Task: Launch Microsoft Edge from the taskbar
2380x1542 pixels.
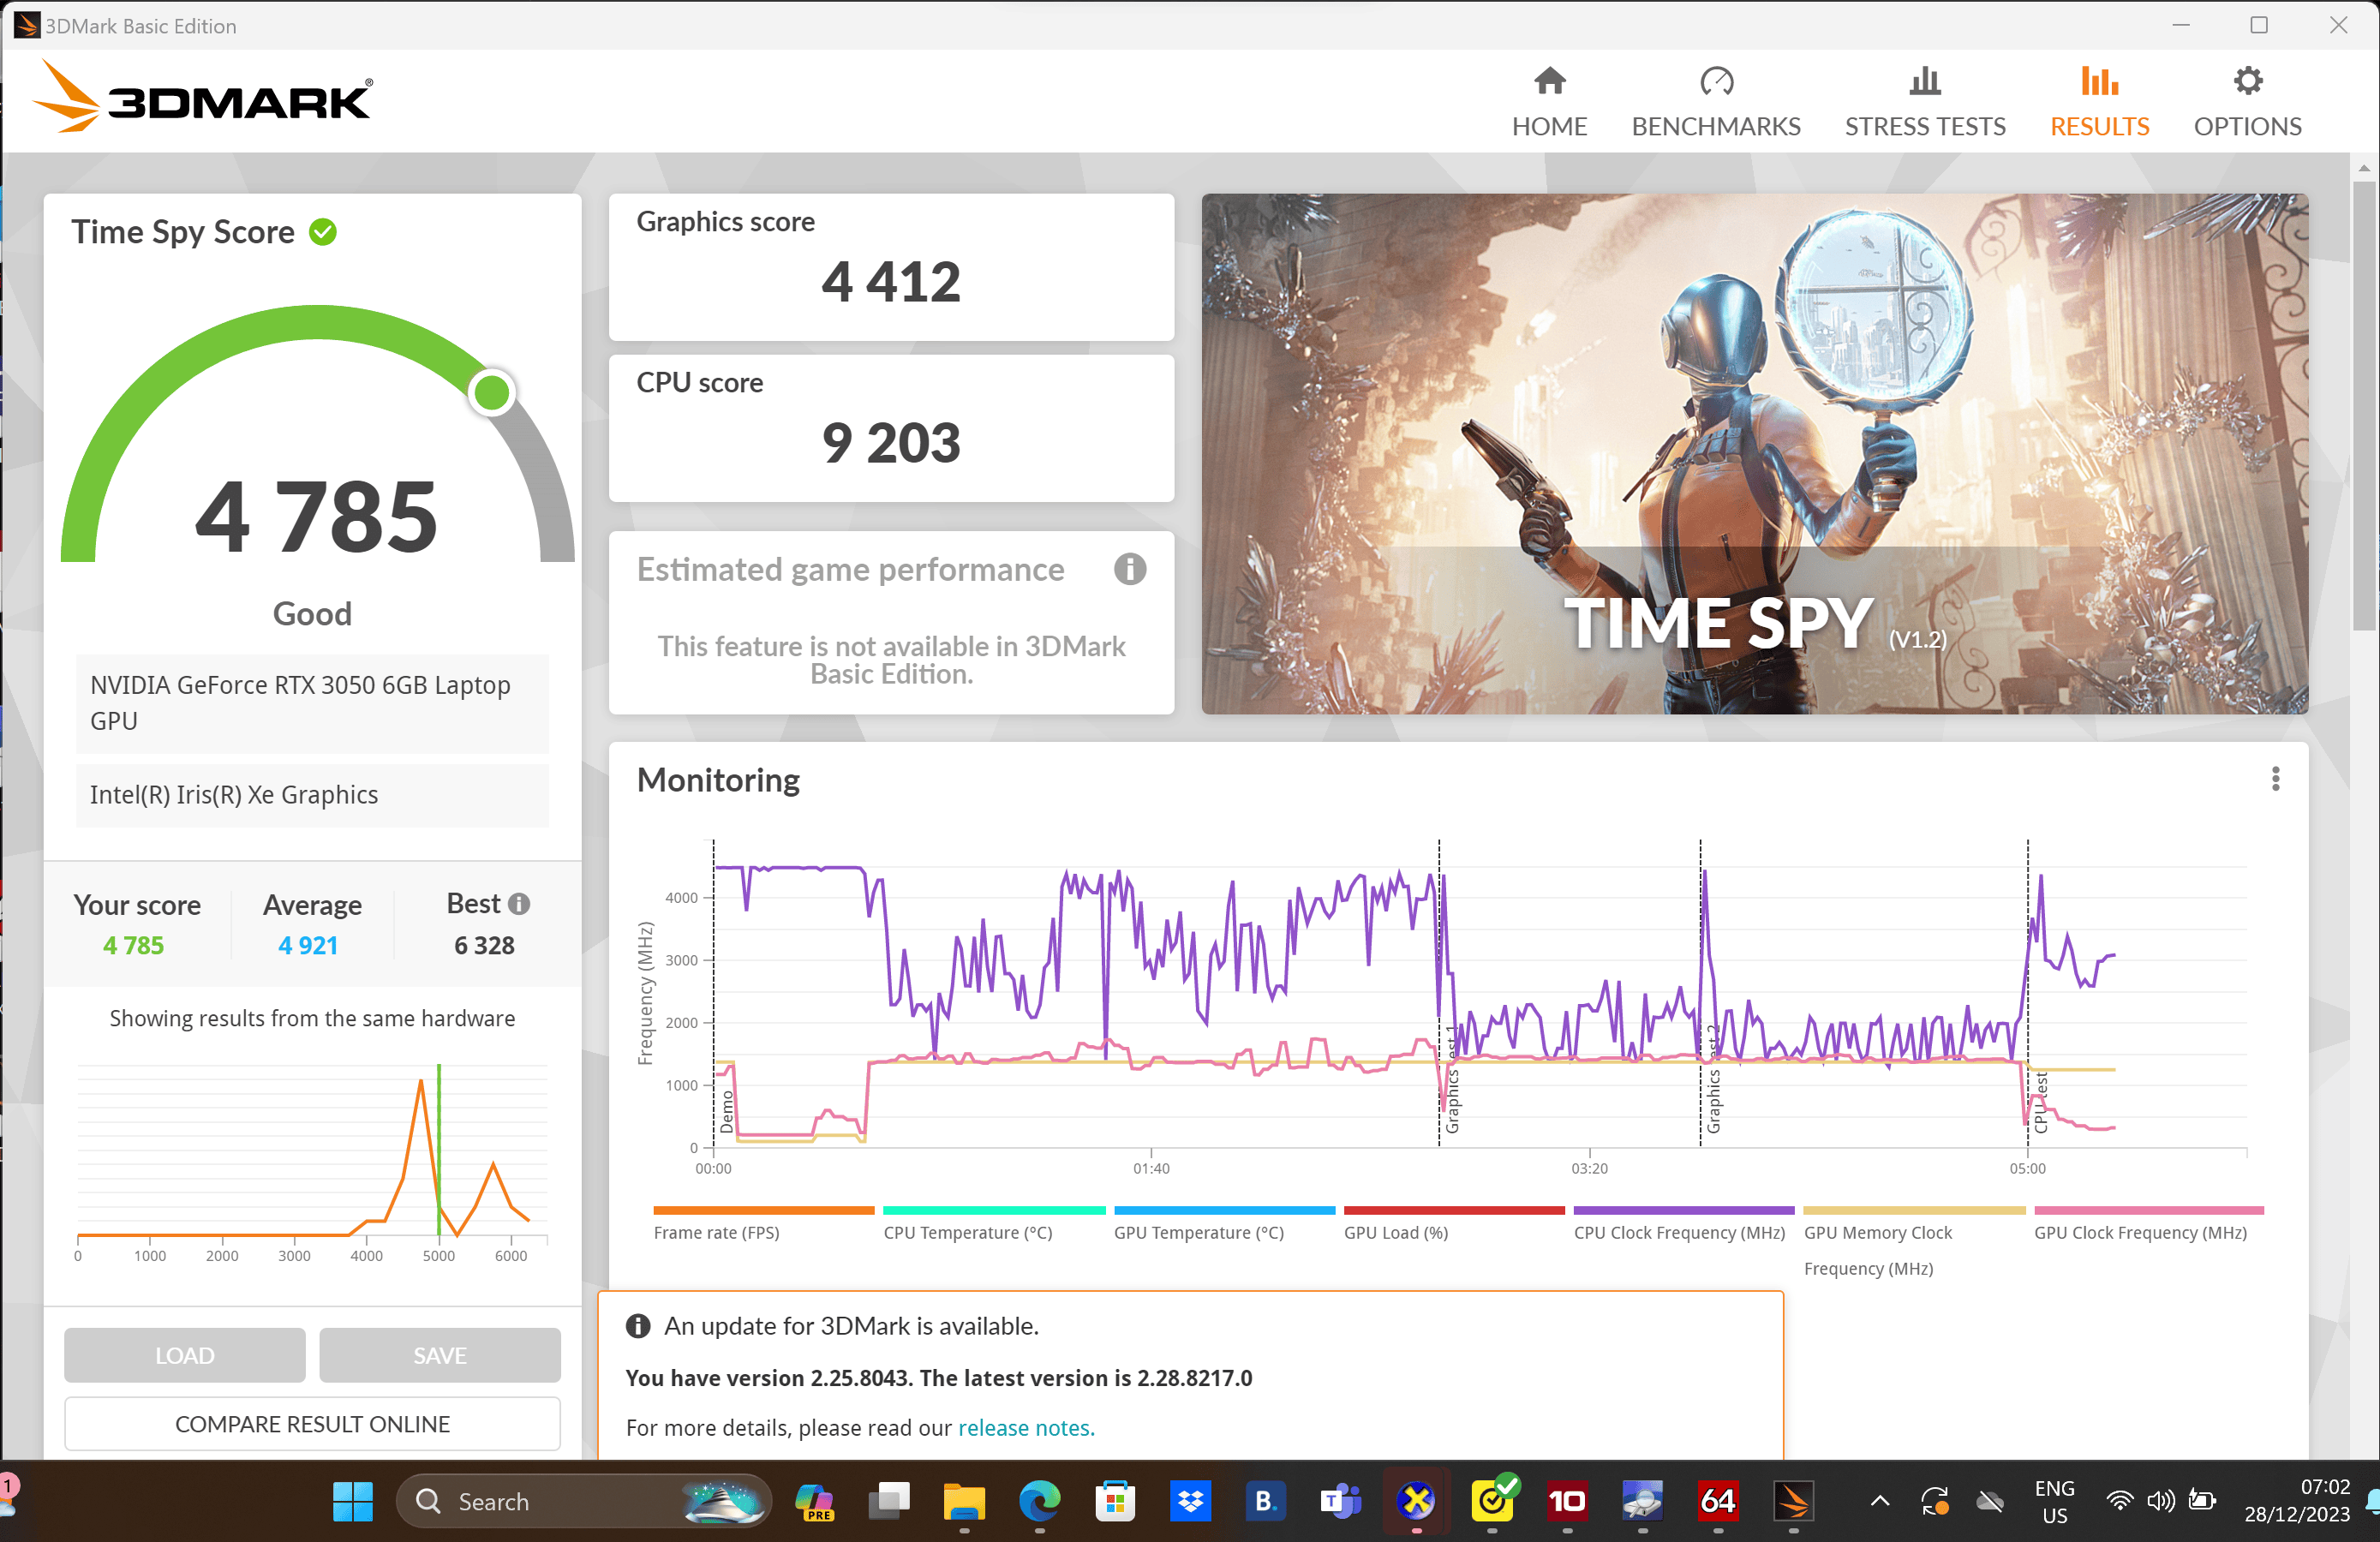Action: 1039,1501
